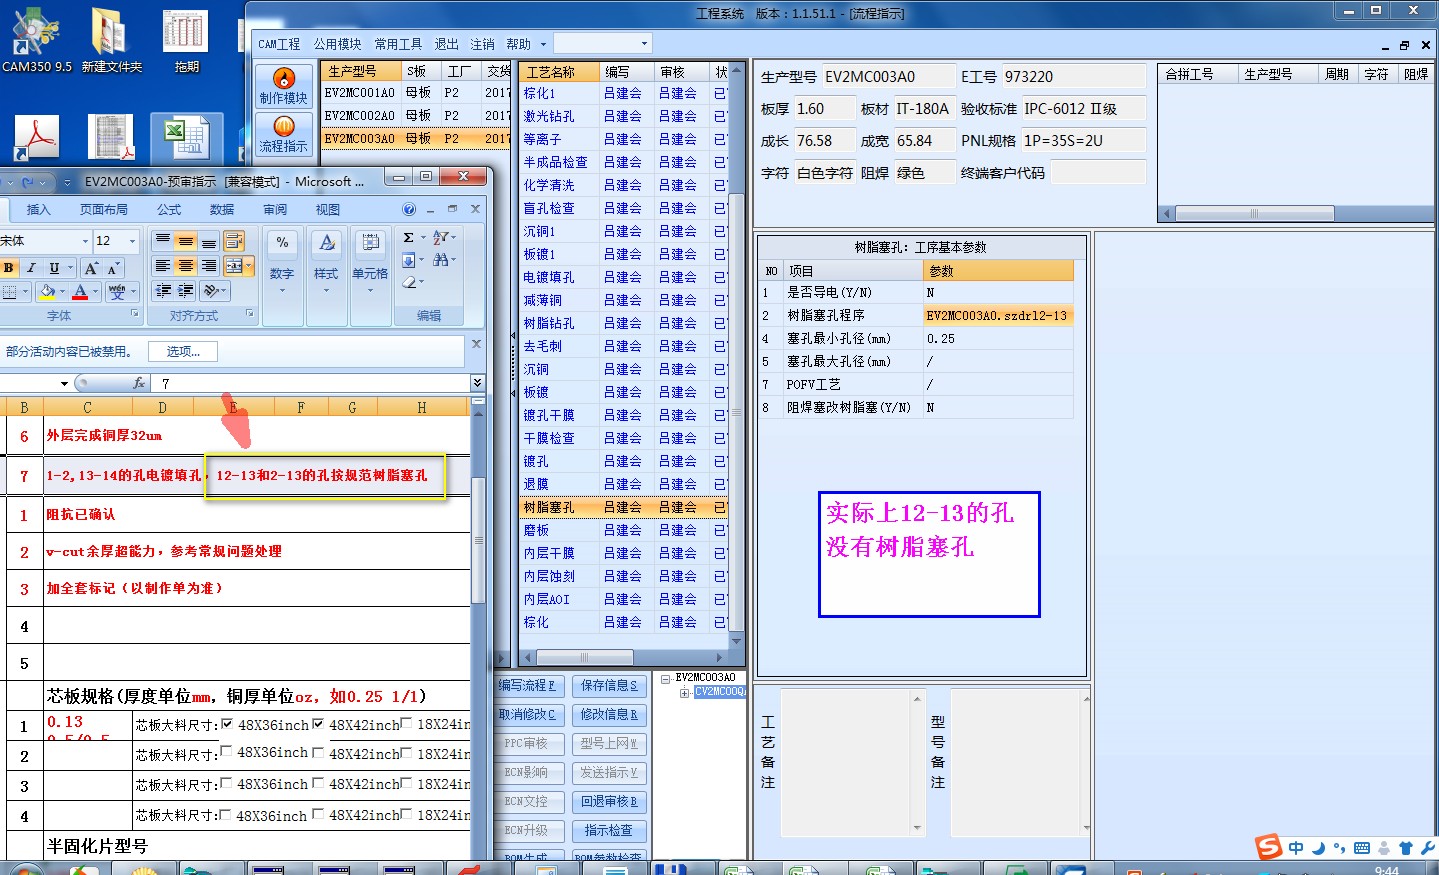Switch to Excel 页面布局 tab
Screen dimensions: 1439x875
pyautogui.click(x=104, y=210)
